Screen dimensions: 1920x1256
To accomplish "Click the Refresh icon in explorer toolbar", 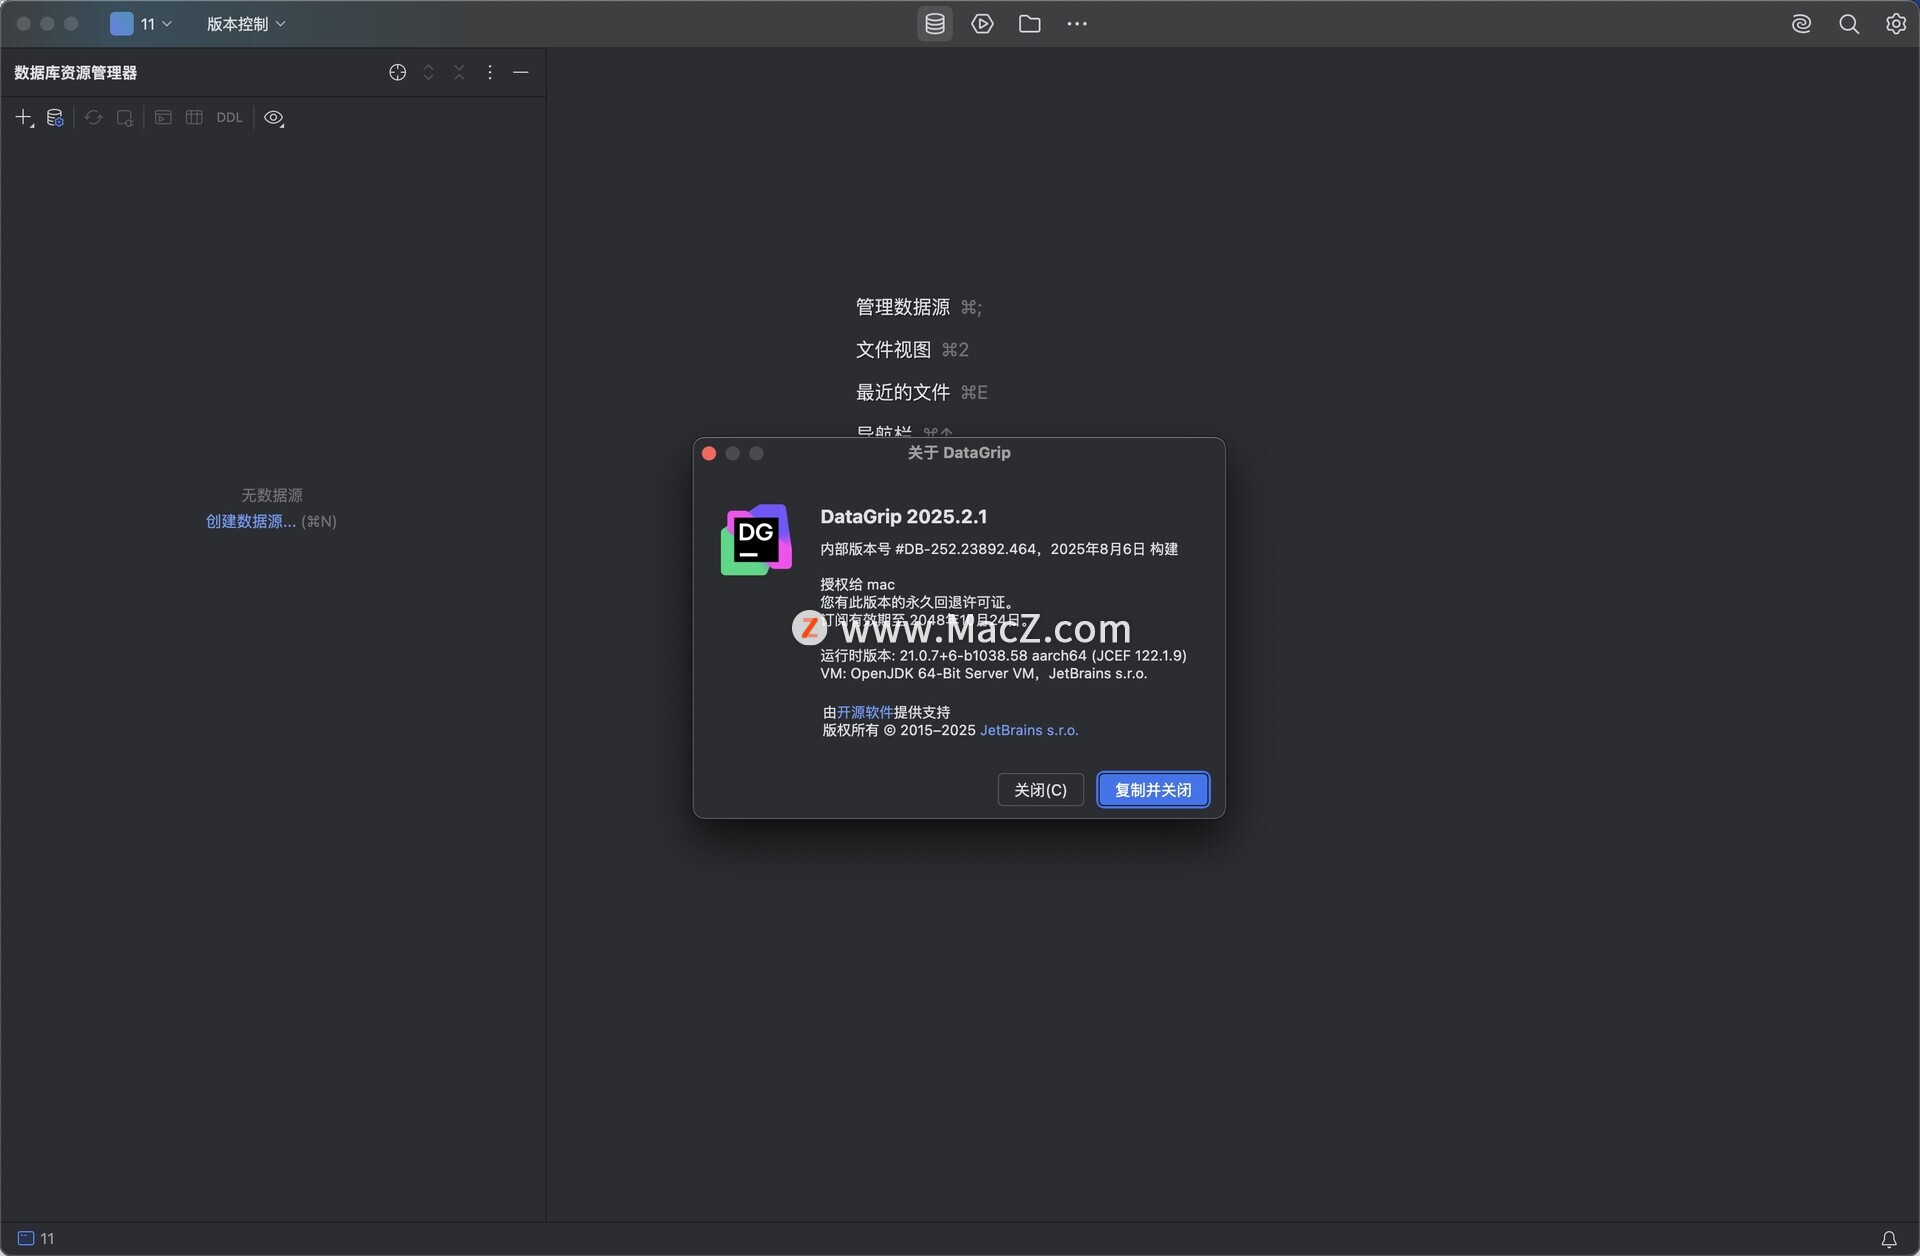I will (x=93, y=118).
